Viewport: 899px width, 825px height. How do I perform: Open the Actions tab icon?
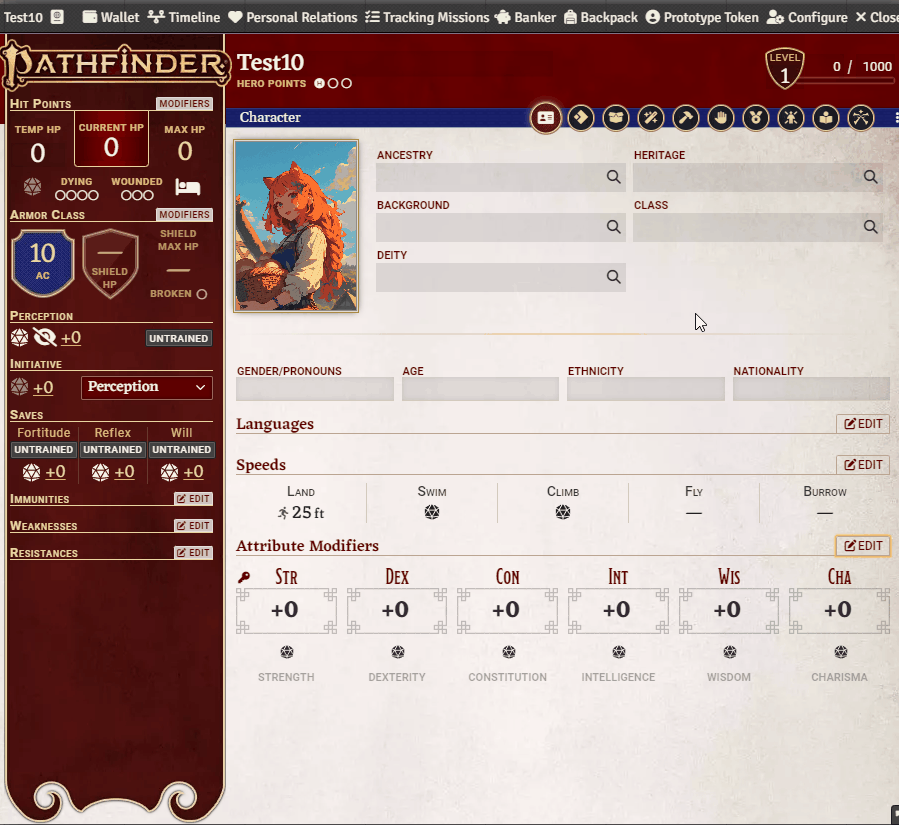581,118
